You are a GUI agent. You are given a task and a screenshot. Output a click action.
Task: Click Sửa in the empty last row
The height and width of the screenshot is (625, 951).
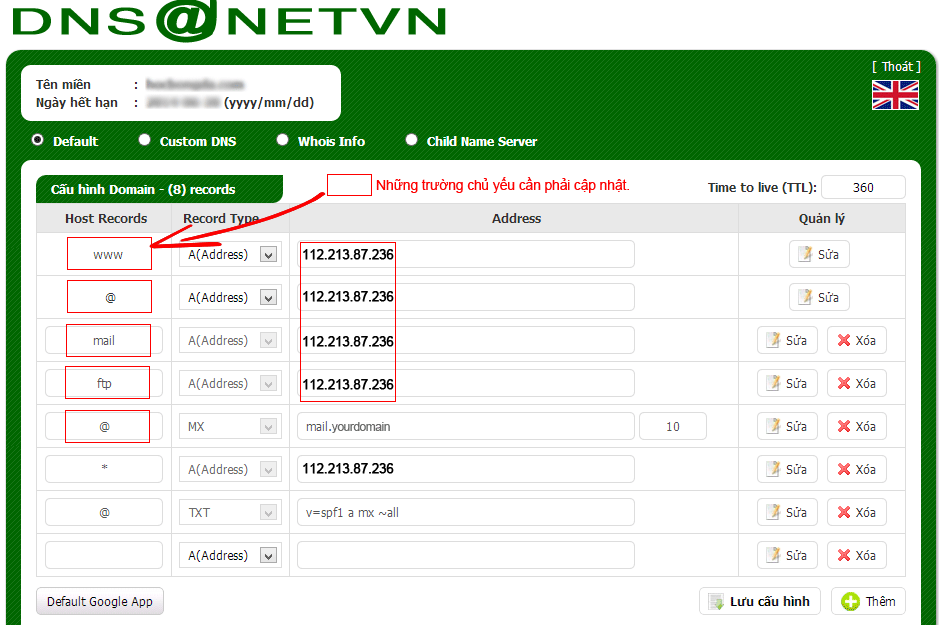pyautogui.click(x=787, y=555)
